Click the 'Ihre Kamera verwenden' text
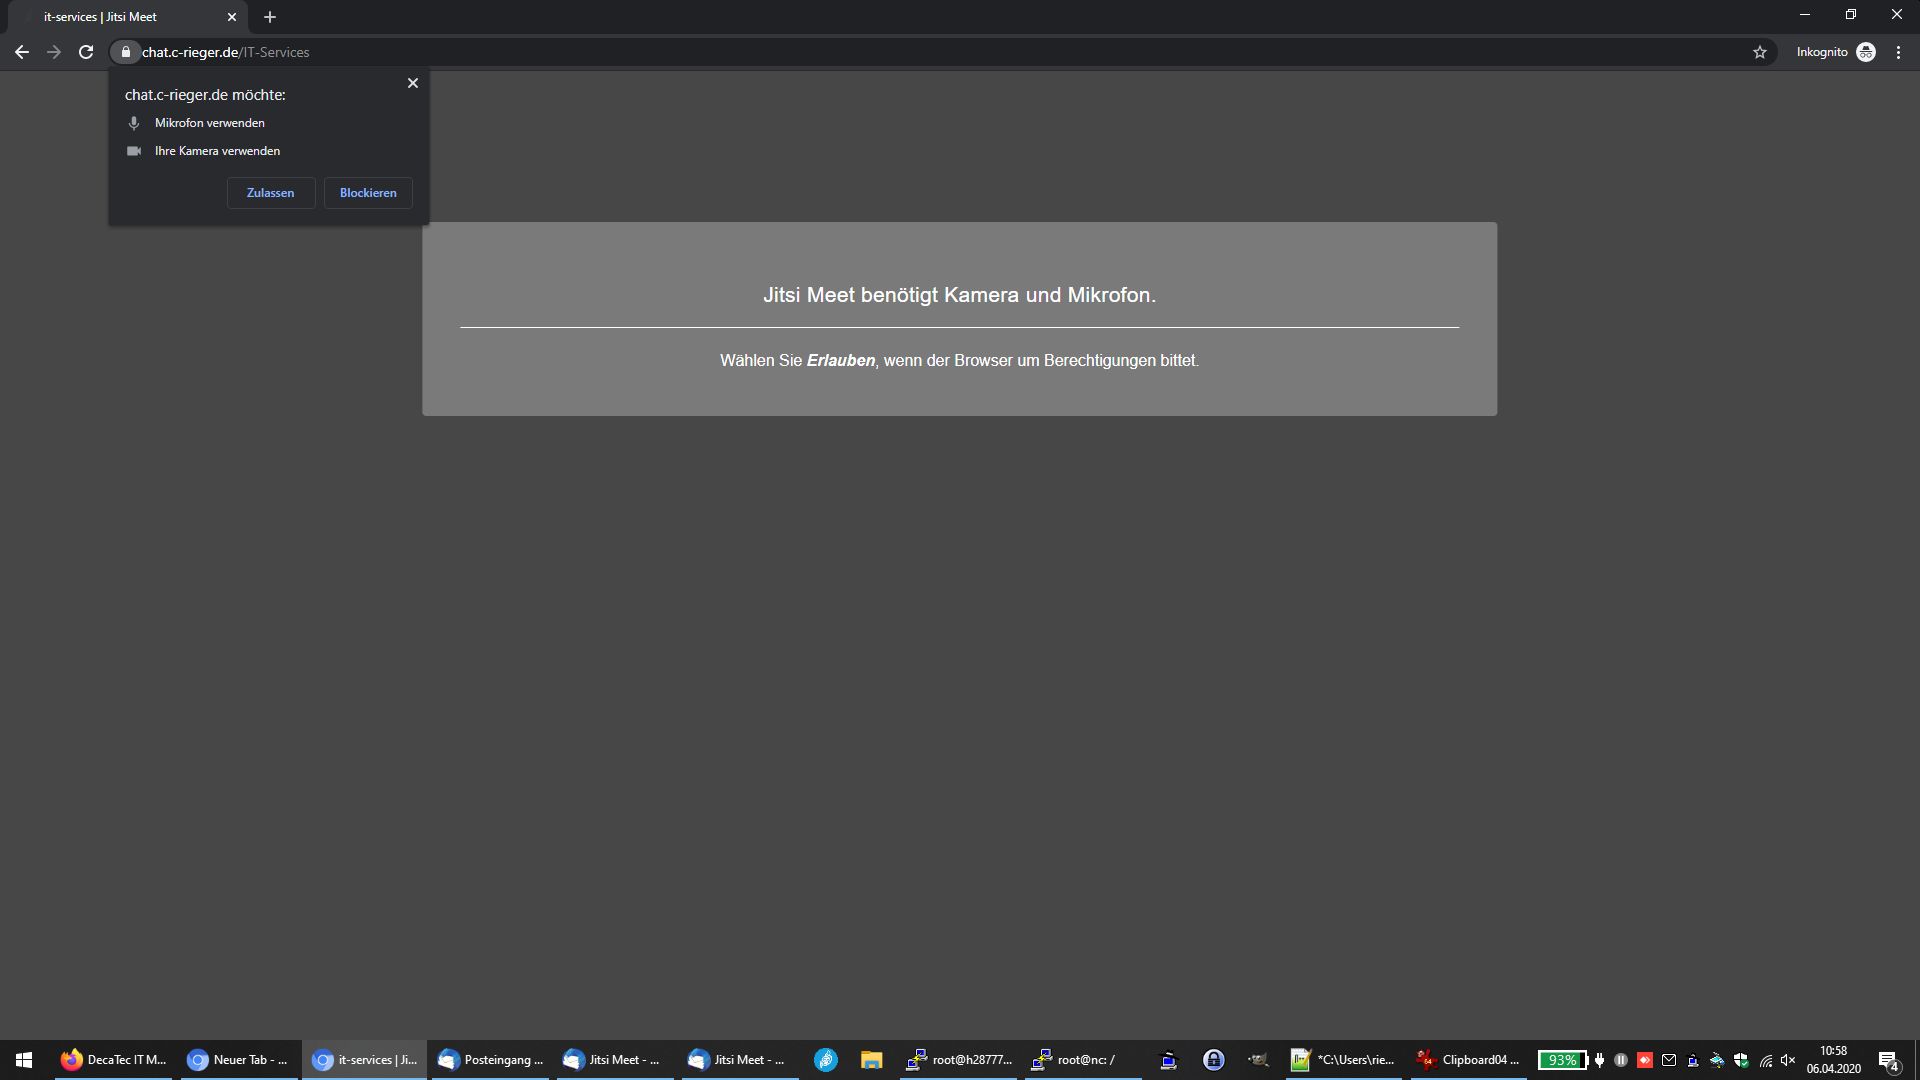Image resolution: width=1920 pixels, height=1080 pixels. pyautogui.click(x=217, y=151)
